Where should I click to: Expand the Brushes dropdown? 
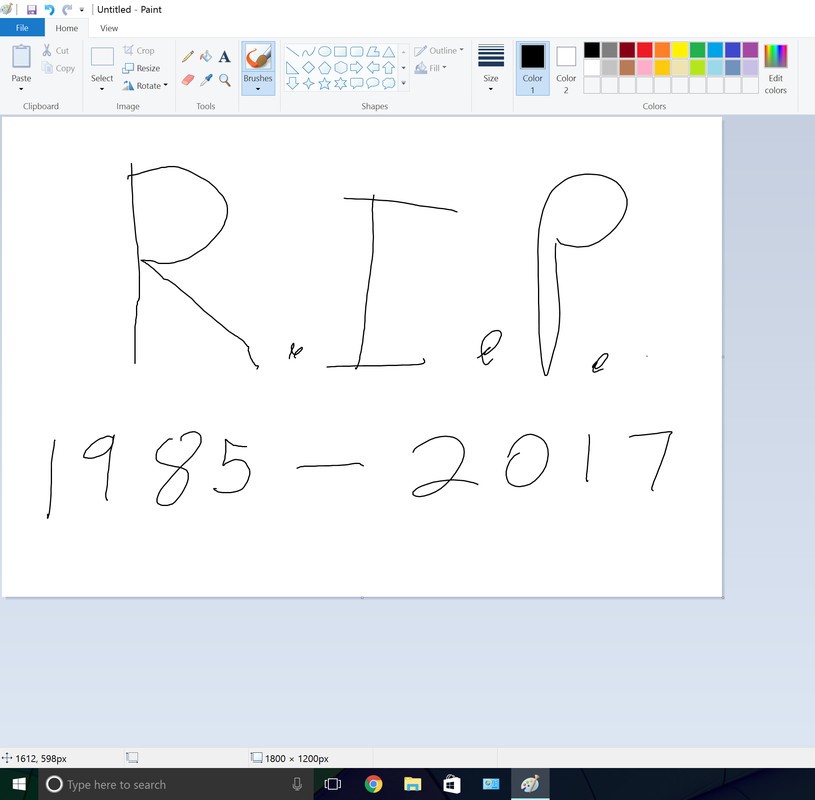pos(257,89)
